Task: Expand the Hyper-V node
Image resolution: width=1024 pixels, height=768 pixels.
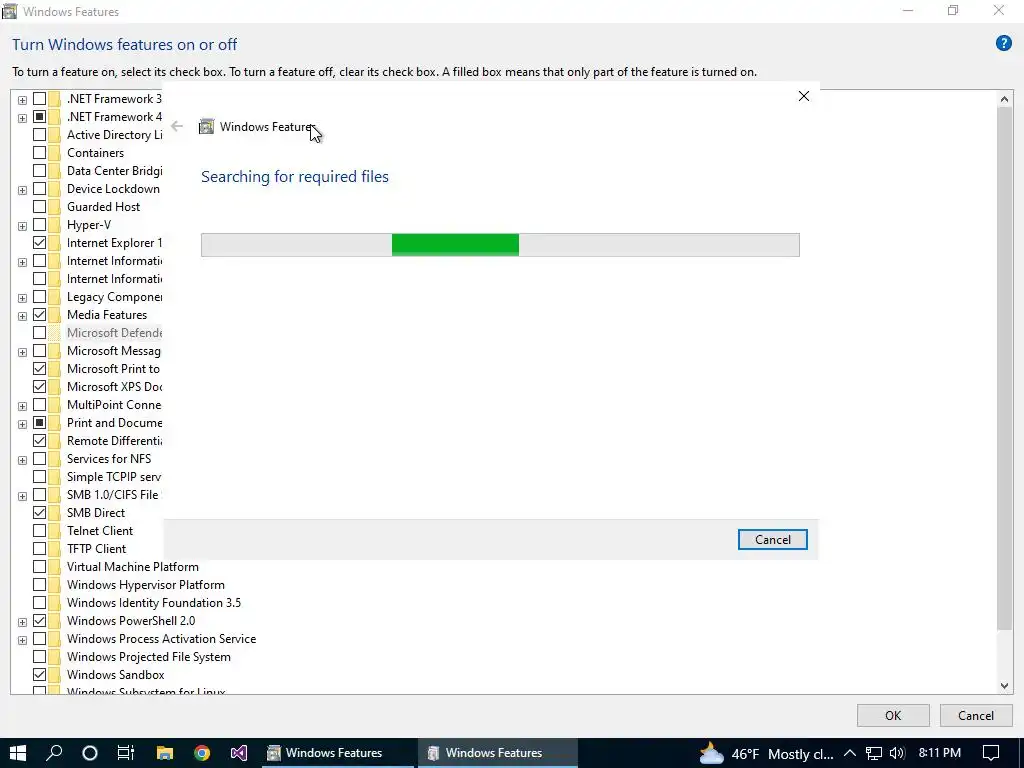Action: click(22, 226)
